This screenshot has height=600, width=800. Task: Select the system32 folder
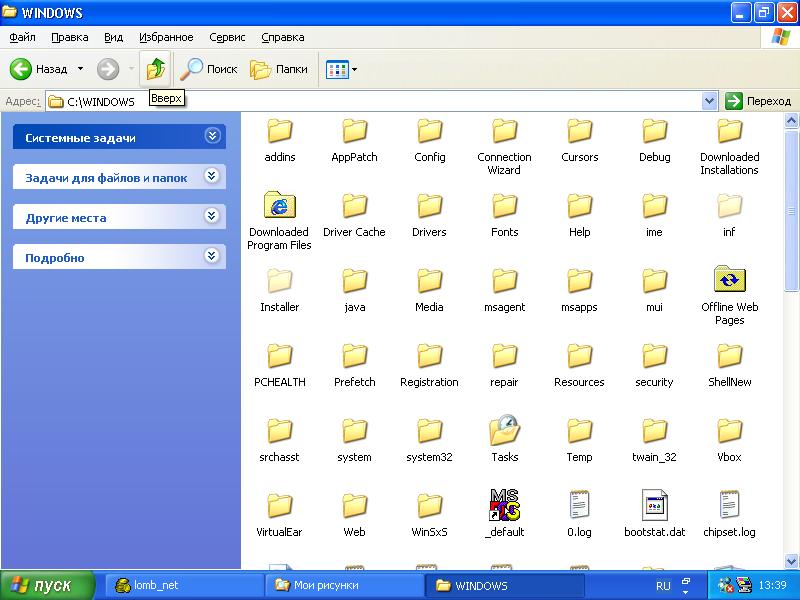pos(429,440)
